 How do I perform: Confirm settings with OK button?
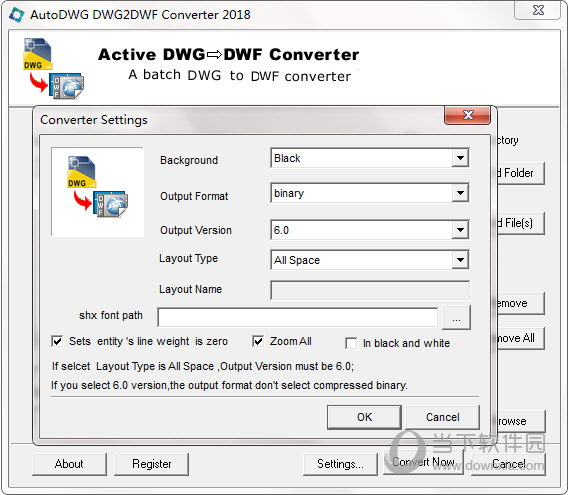point(364,417)
